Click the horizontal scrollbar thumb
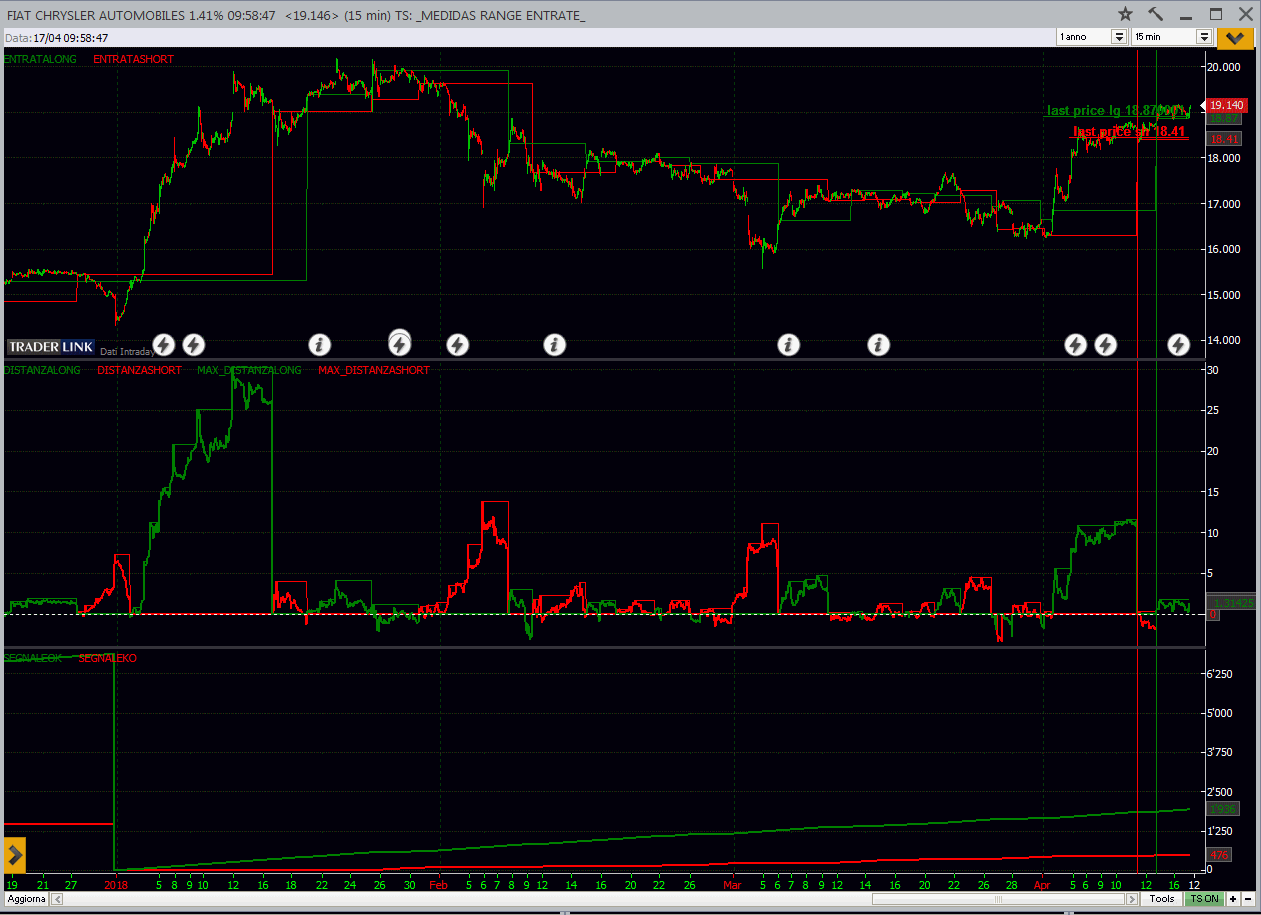 click(x=998, y=899)
